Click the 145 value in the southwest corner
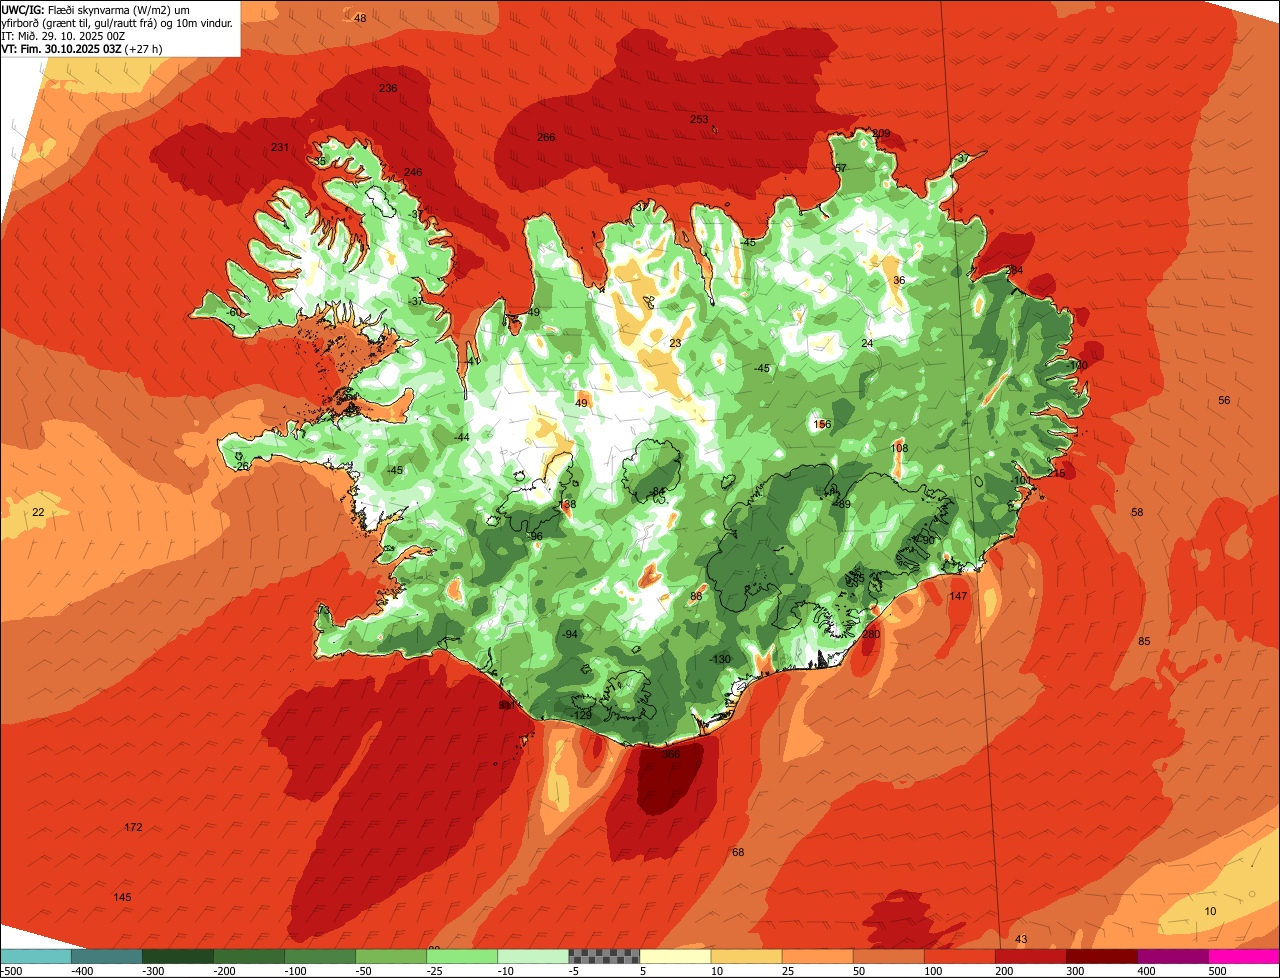Image resolution: width=1280 pixels, height=978 pixels. click(122, 897)
